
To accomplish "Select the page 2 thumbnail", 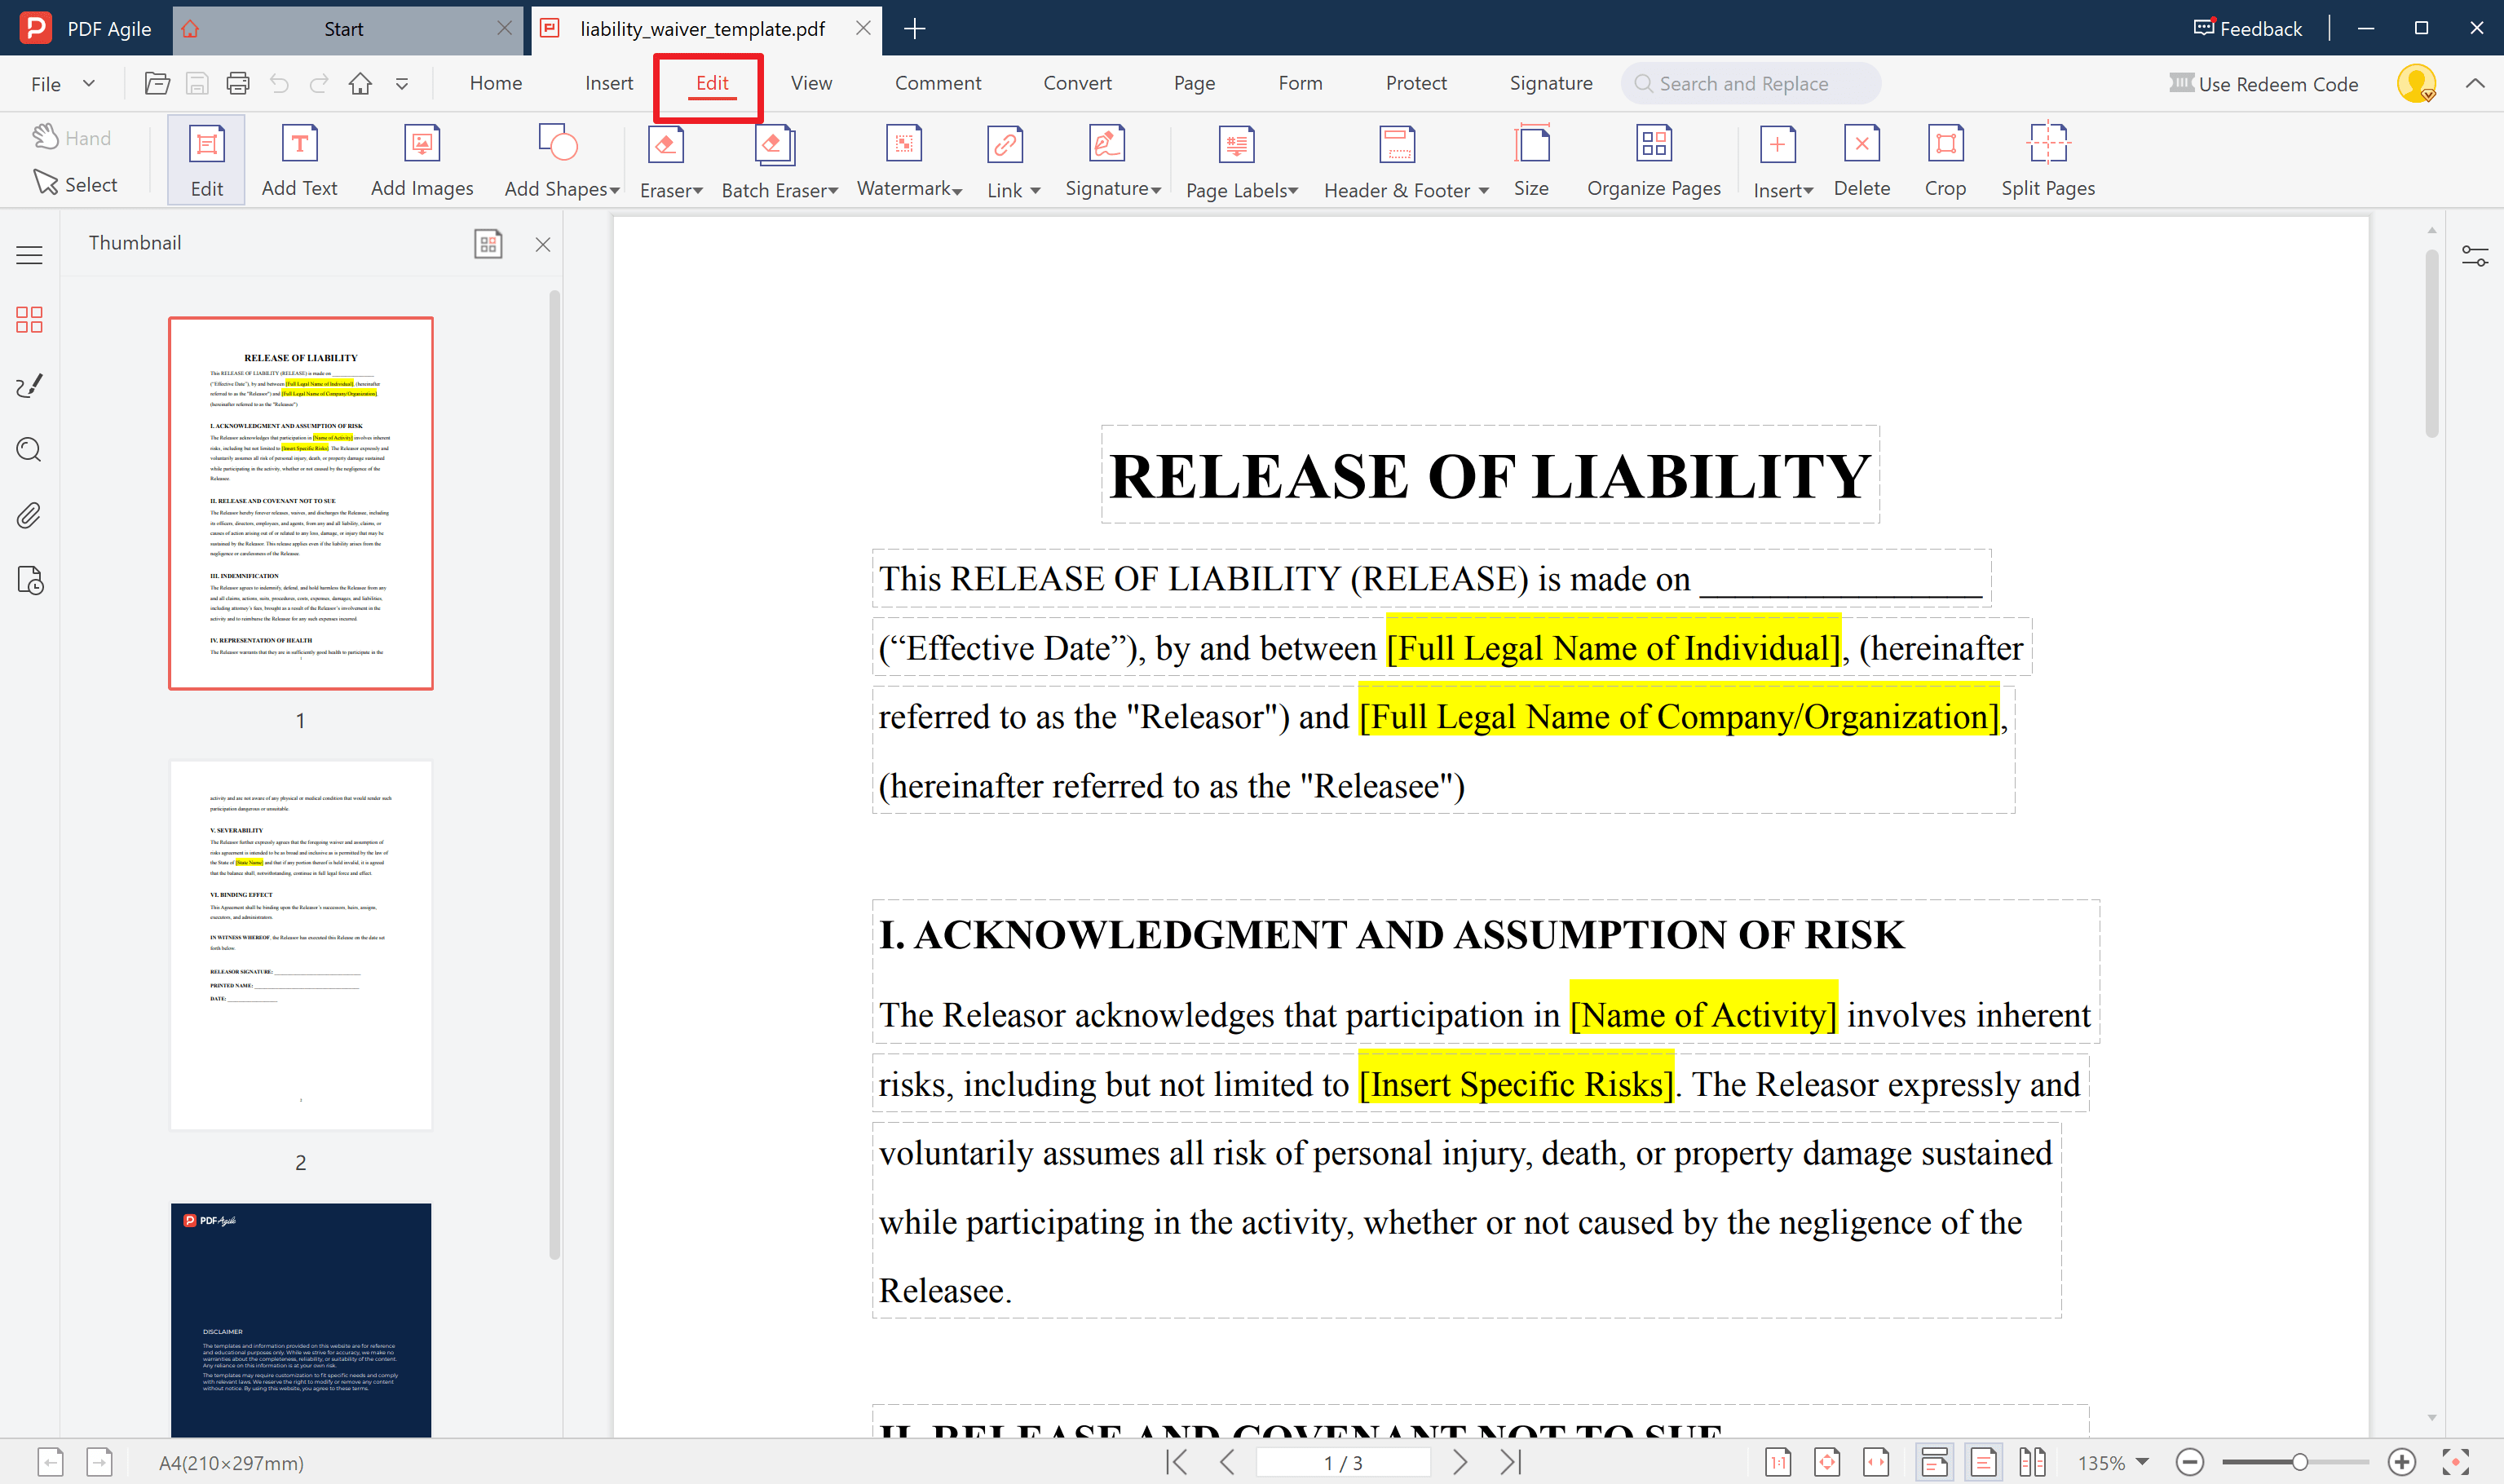I will point(300,945).
